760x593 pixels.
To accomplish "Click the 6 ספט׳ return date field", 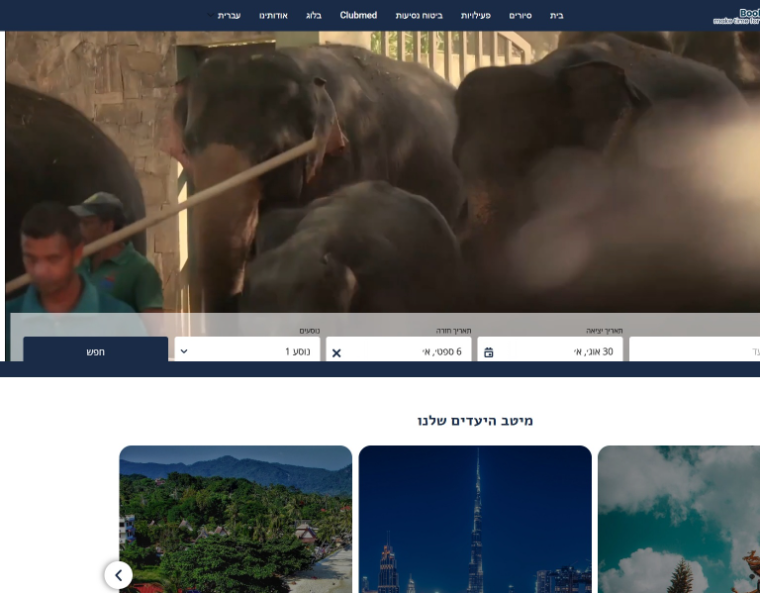I will [x=398, y=350].
